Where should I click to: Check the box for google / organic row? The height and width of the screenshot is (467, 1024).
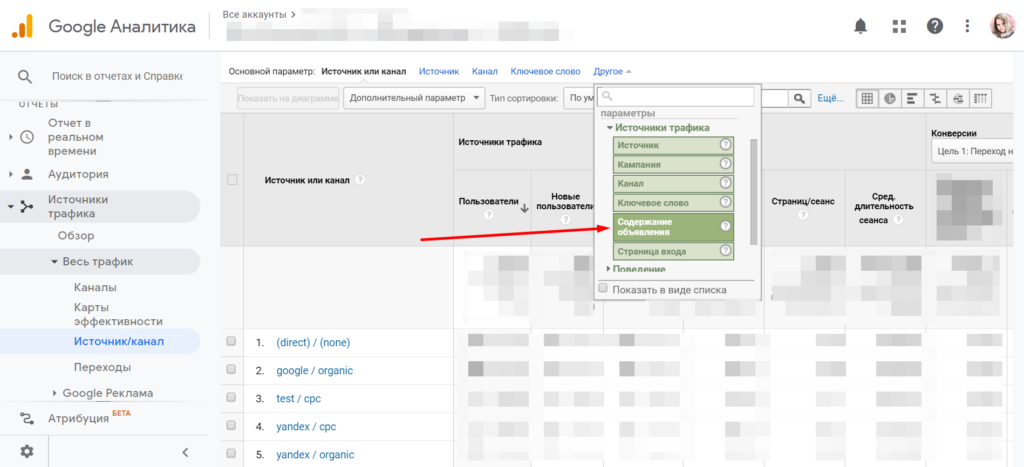tap(232, 370)
